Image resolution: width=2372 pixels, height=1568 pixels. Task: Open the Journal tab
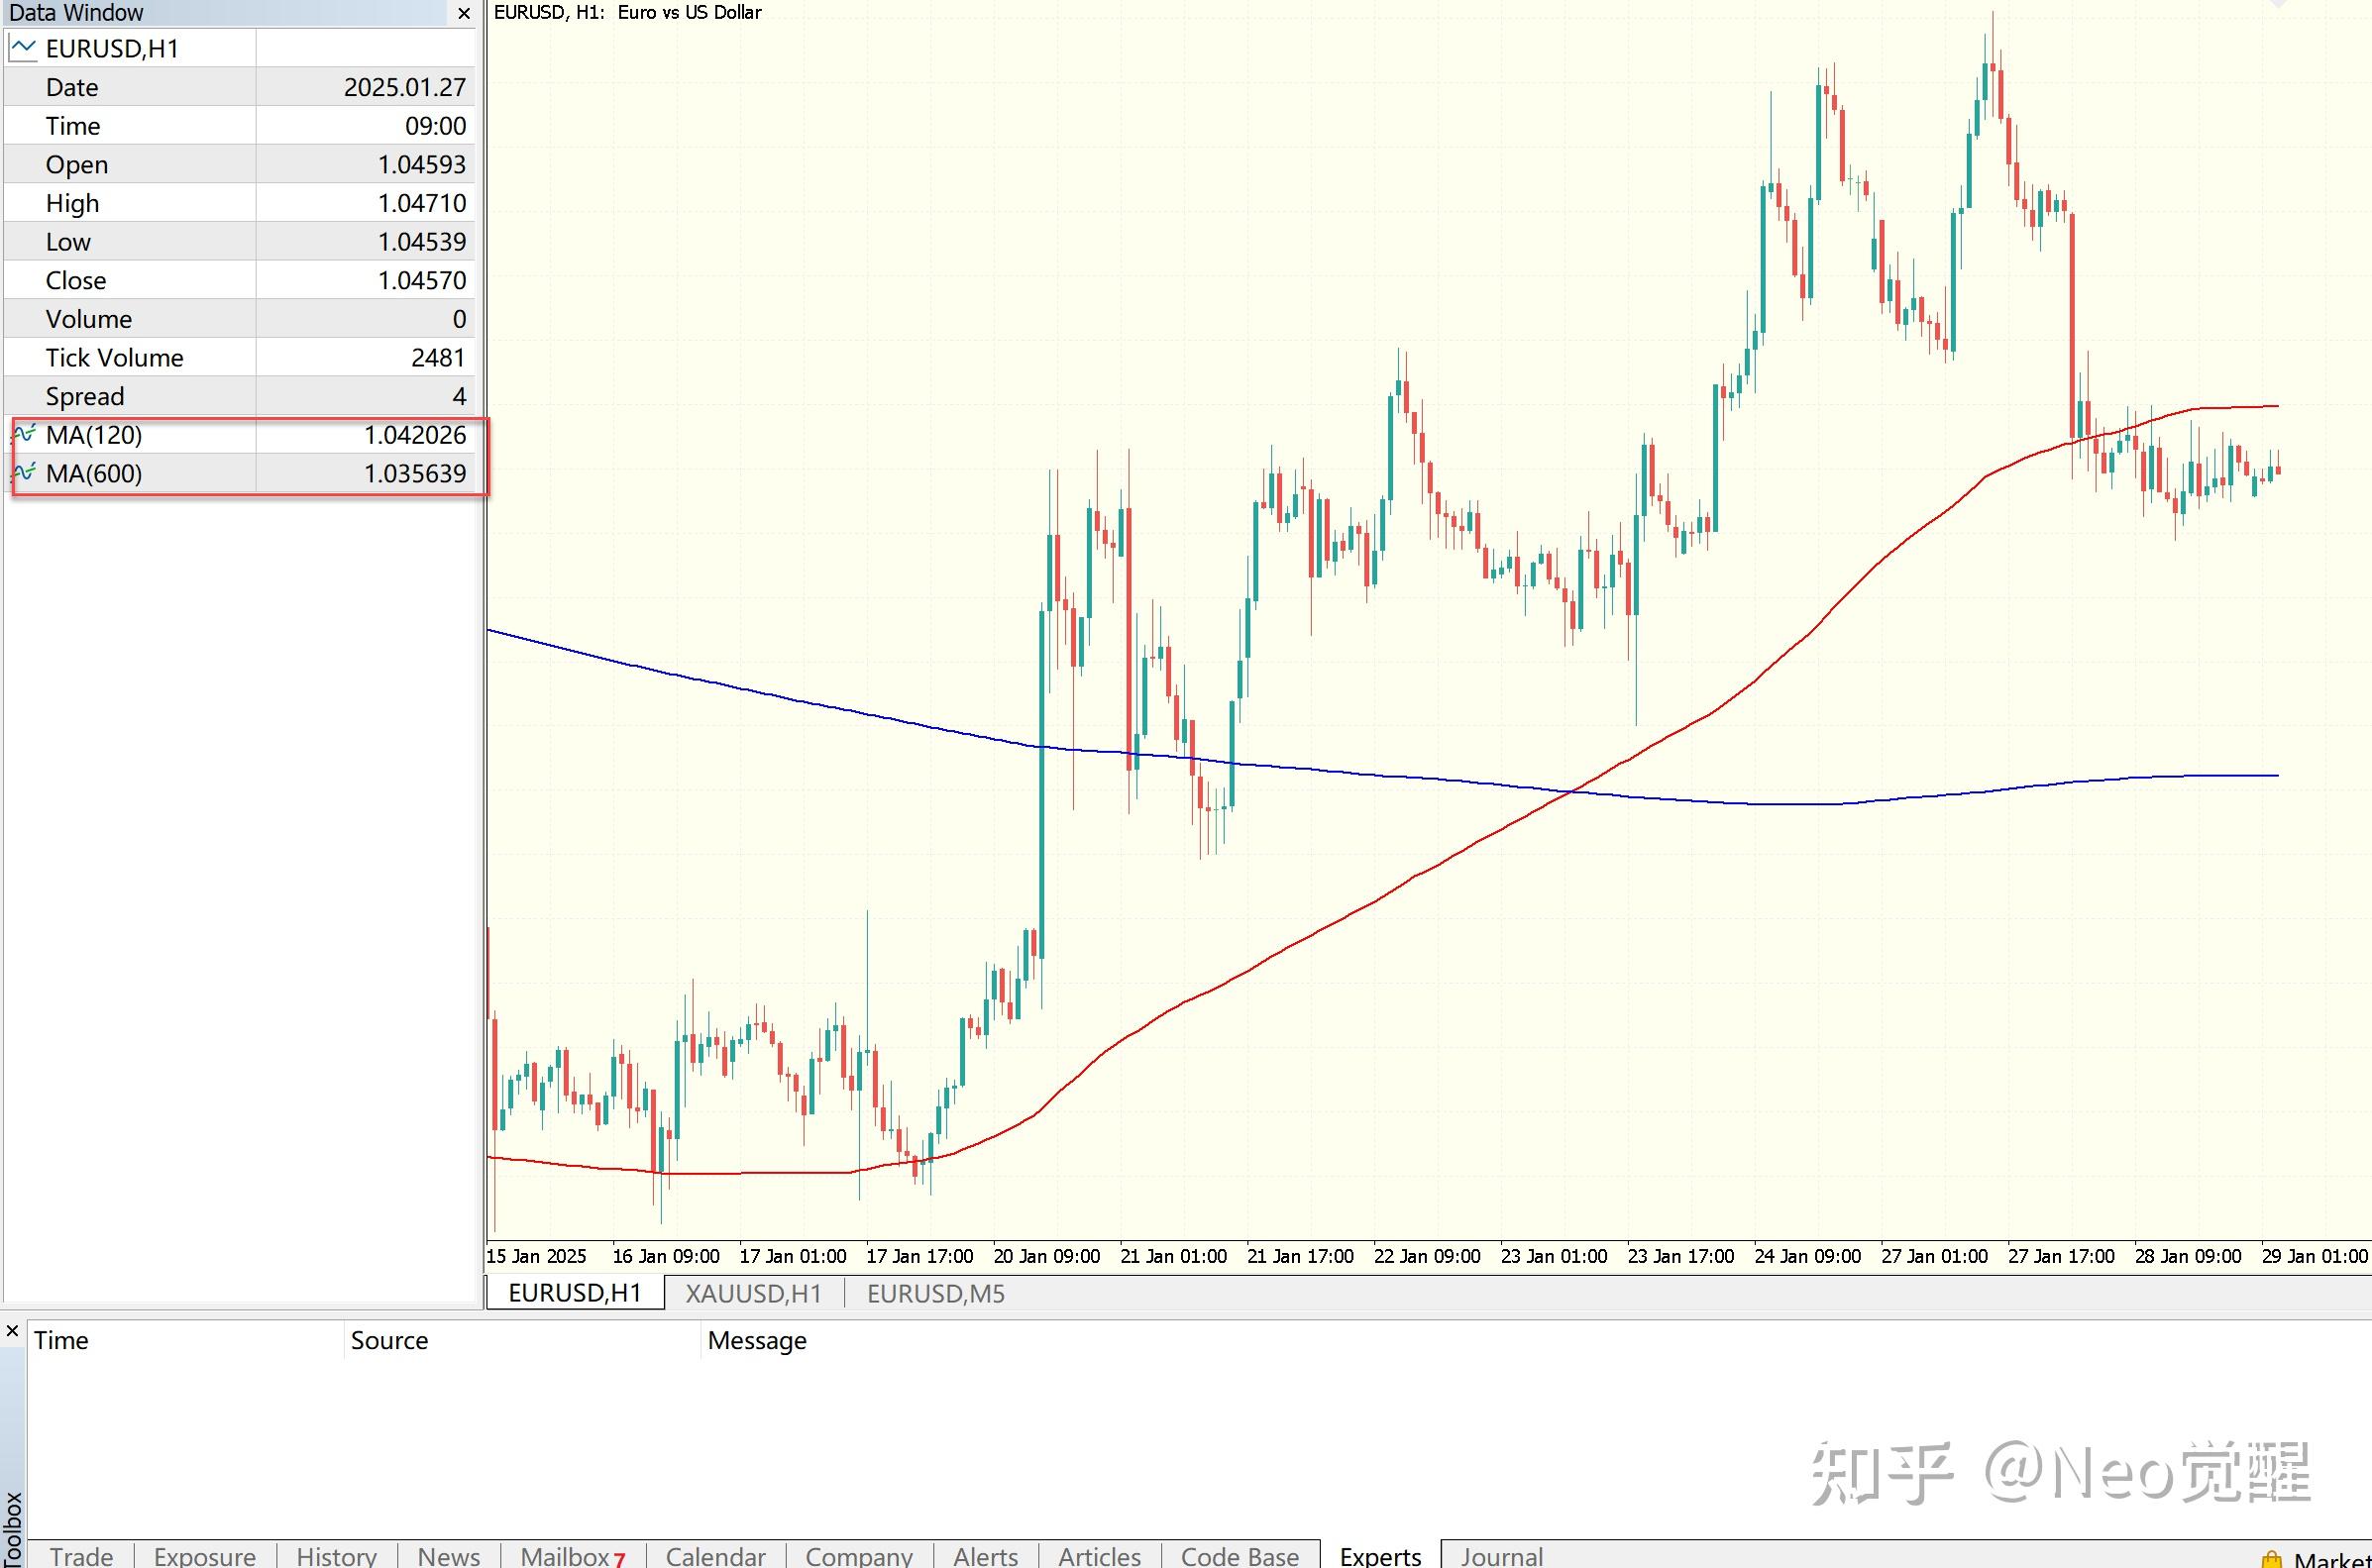1501,1556
